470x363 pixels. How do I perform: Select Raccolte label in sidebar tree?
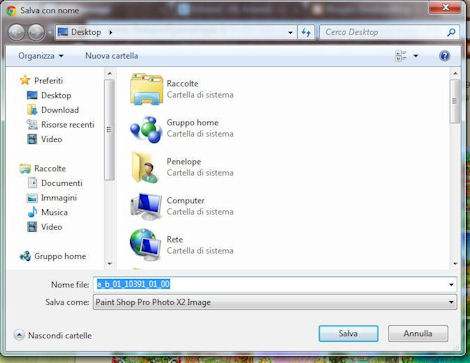pos(50,169)
